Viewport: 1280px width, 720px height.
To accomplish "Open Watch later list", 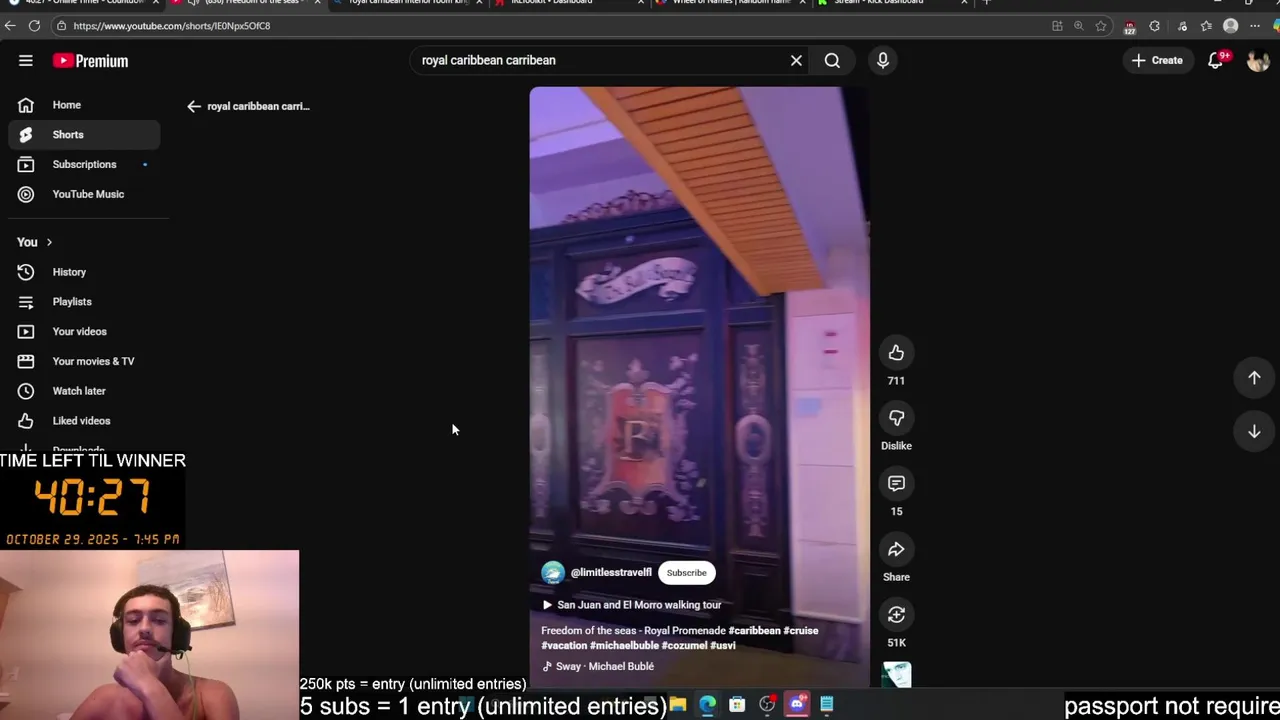I will tap(84, 391).
